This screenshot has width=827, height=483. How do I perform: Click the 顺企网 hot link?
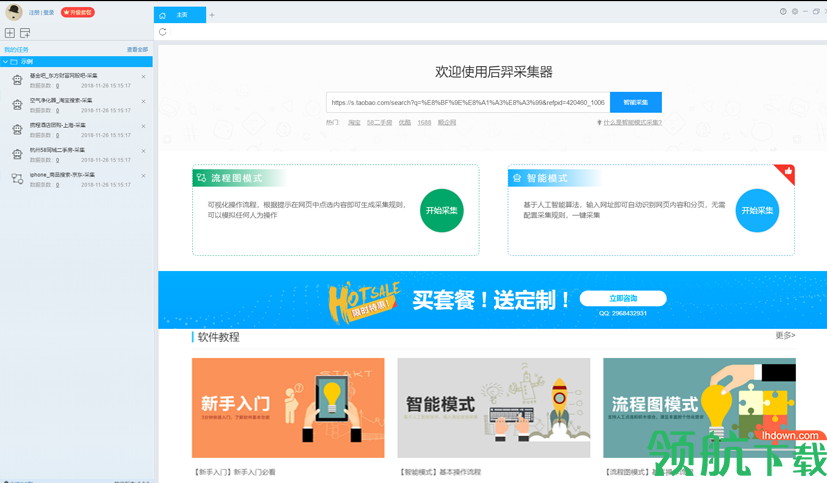pyautogui.click(x=447, y=122)
